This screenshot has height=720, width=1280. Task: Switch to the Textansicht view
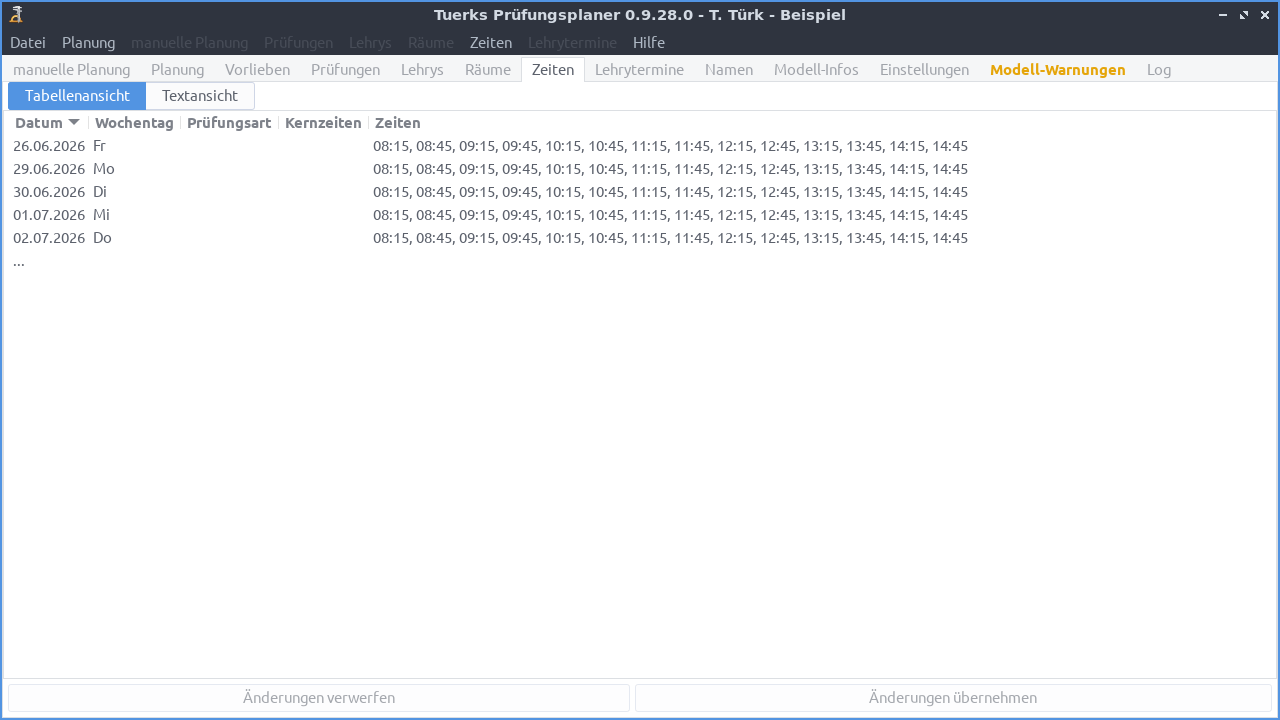pos(199,95)
